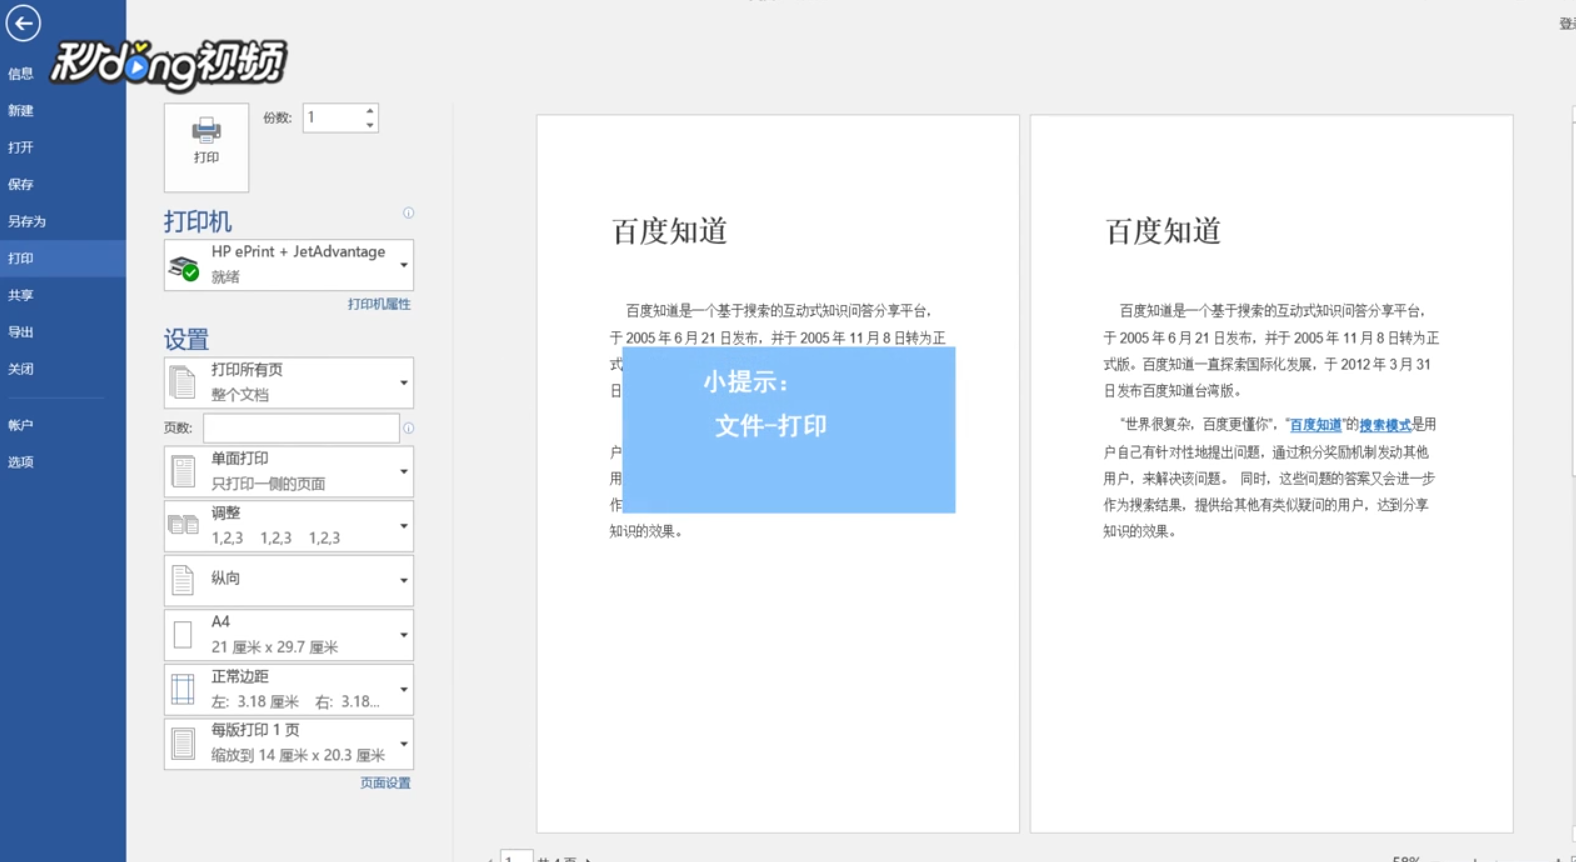
Task: Go back using the circled arrow
Action: tap(23, 22)
